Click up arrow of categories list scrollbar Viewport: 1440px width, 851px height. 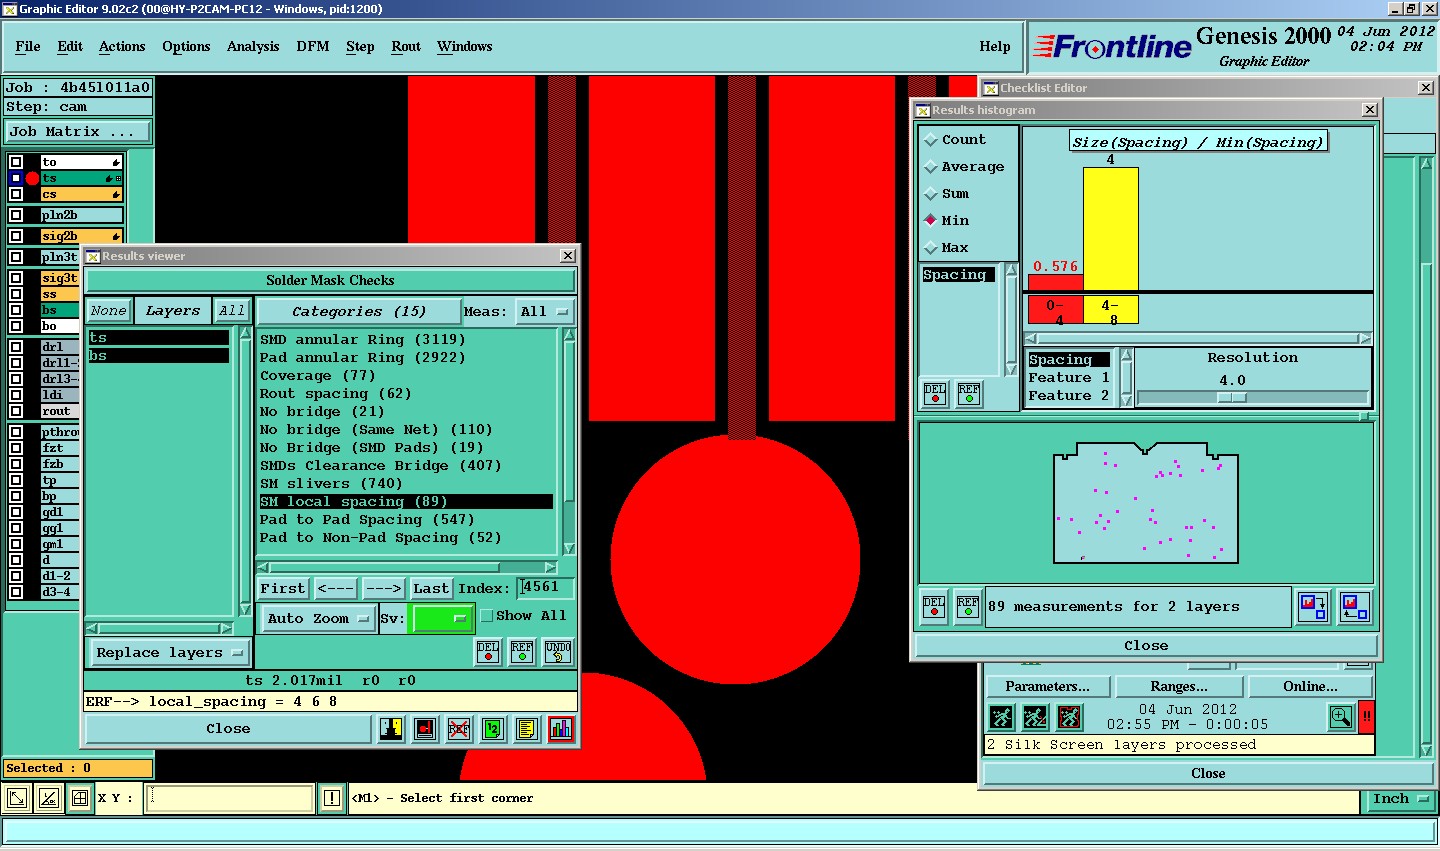coord(569,336)
